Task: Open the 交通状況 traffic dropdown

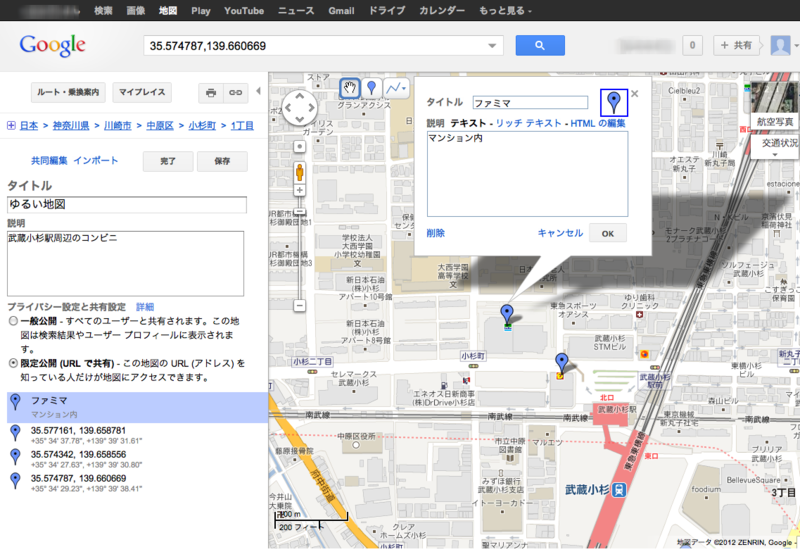Action: (775, 147)
